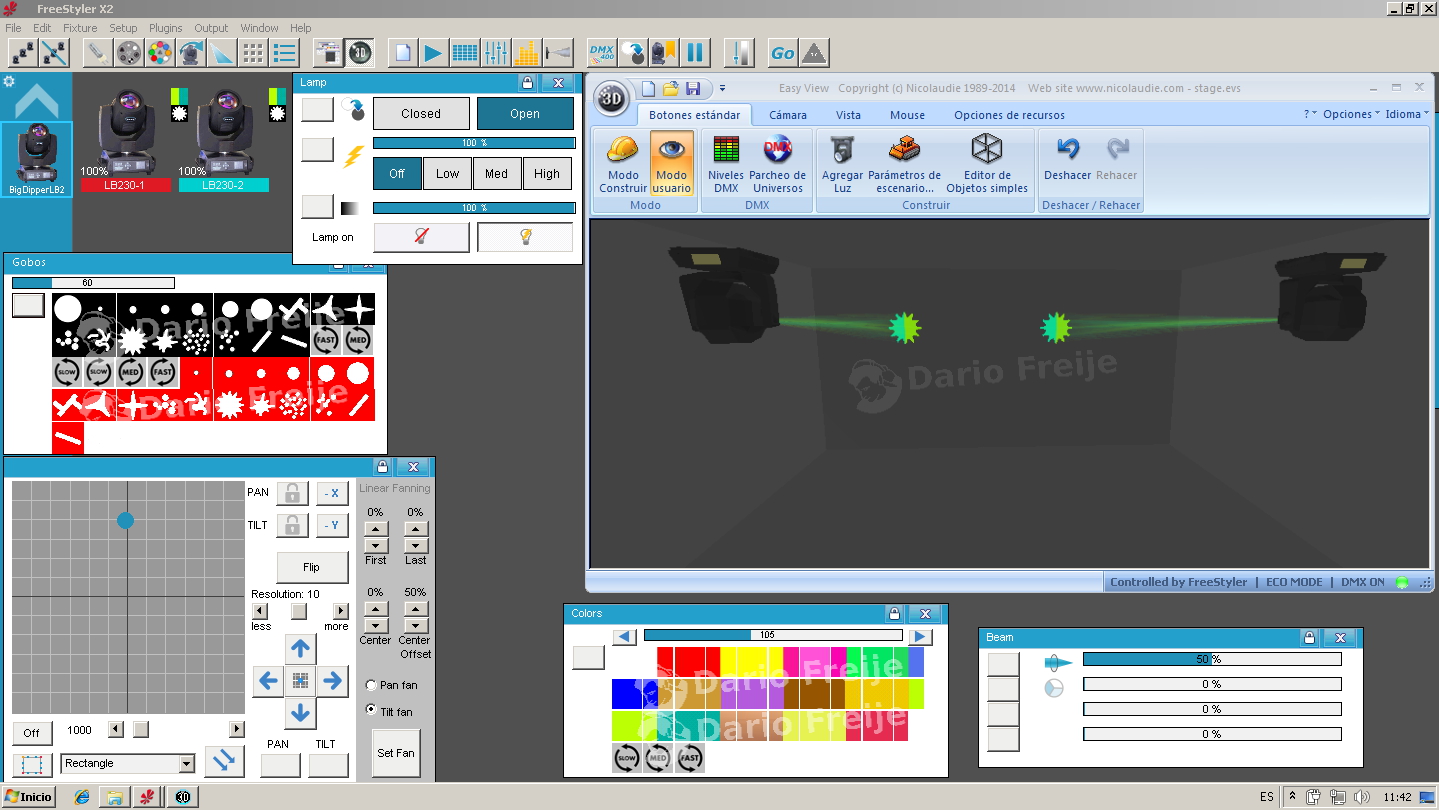This screenshot has height=810, width=1439.
Task: Click the FAST rotation icon in Colors window
Action: [690, 758]
